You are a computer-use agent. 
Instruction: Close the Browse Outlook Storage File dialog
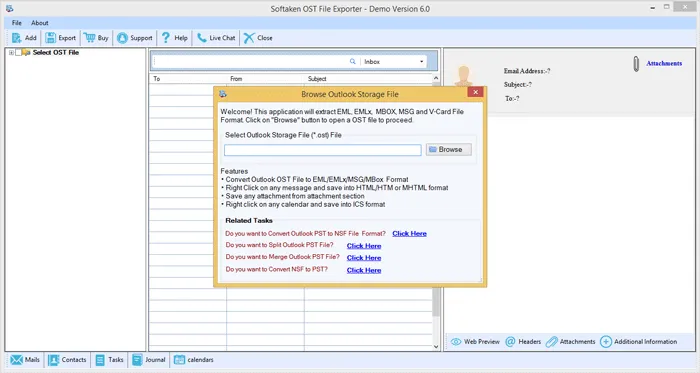pyautogui.click(x=475, y=92)
